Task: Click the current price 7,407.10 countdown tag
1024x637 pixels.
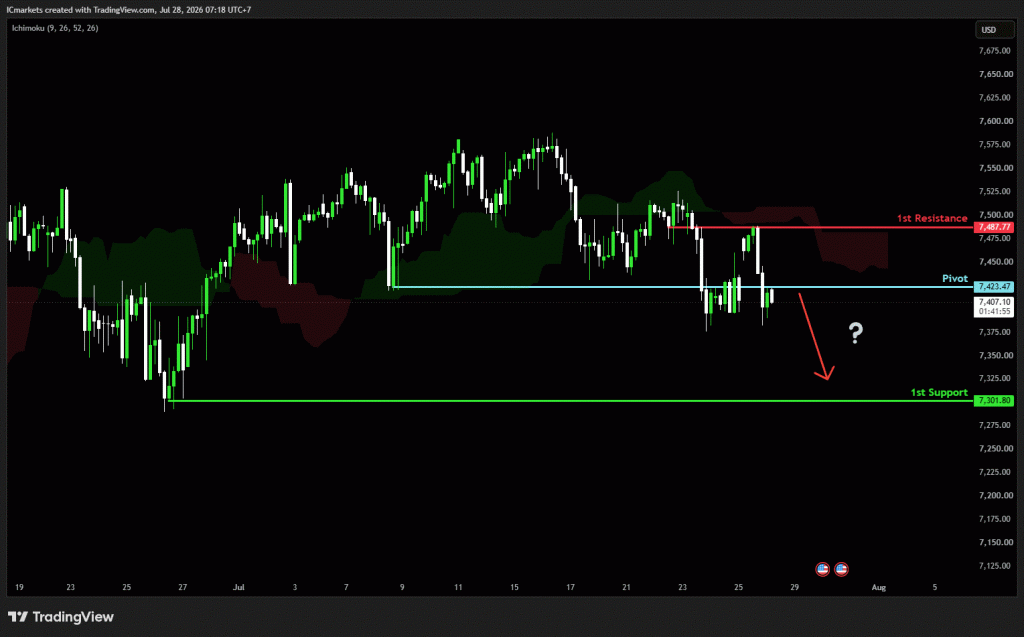Action: pos(994,307)
